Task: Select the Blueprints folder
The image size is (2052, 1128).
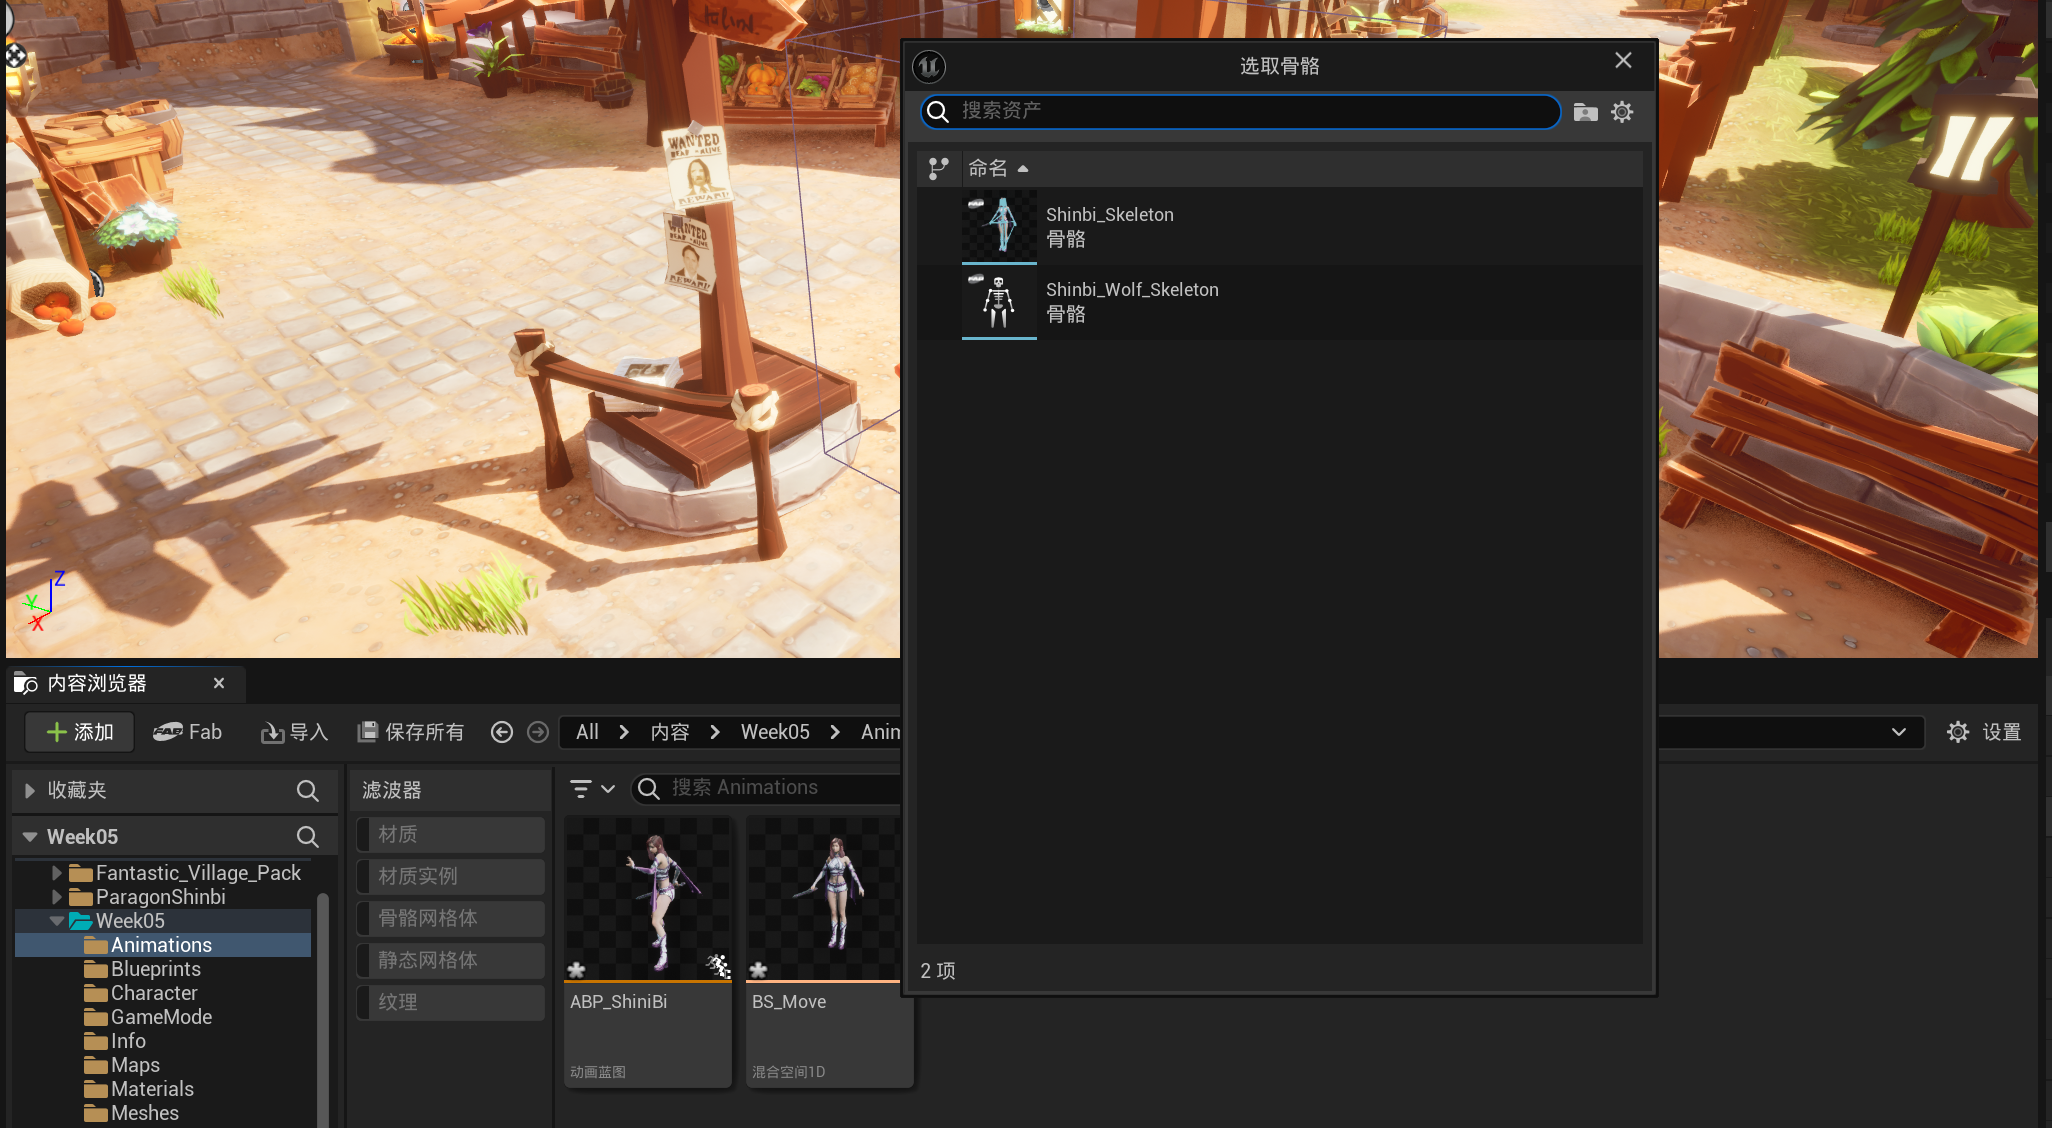Action: (142, 969)
